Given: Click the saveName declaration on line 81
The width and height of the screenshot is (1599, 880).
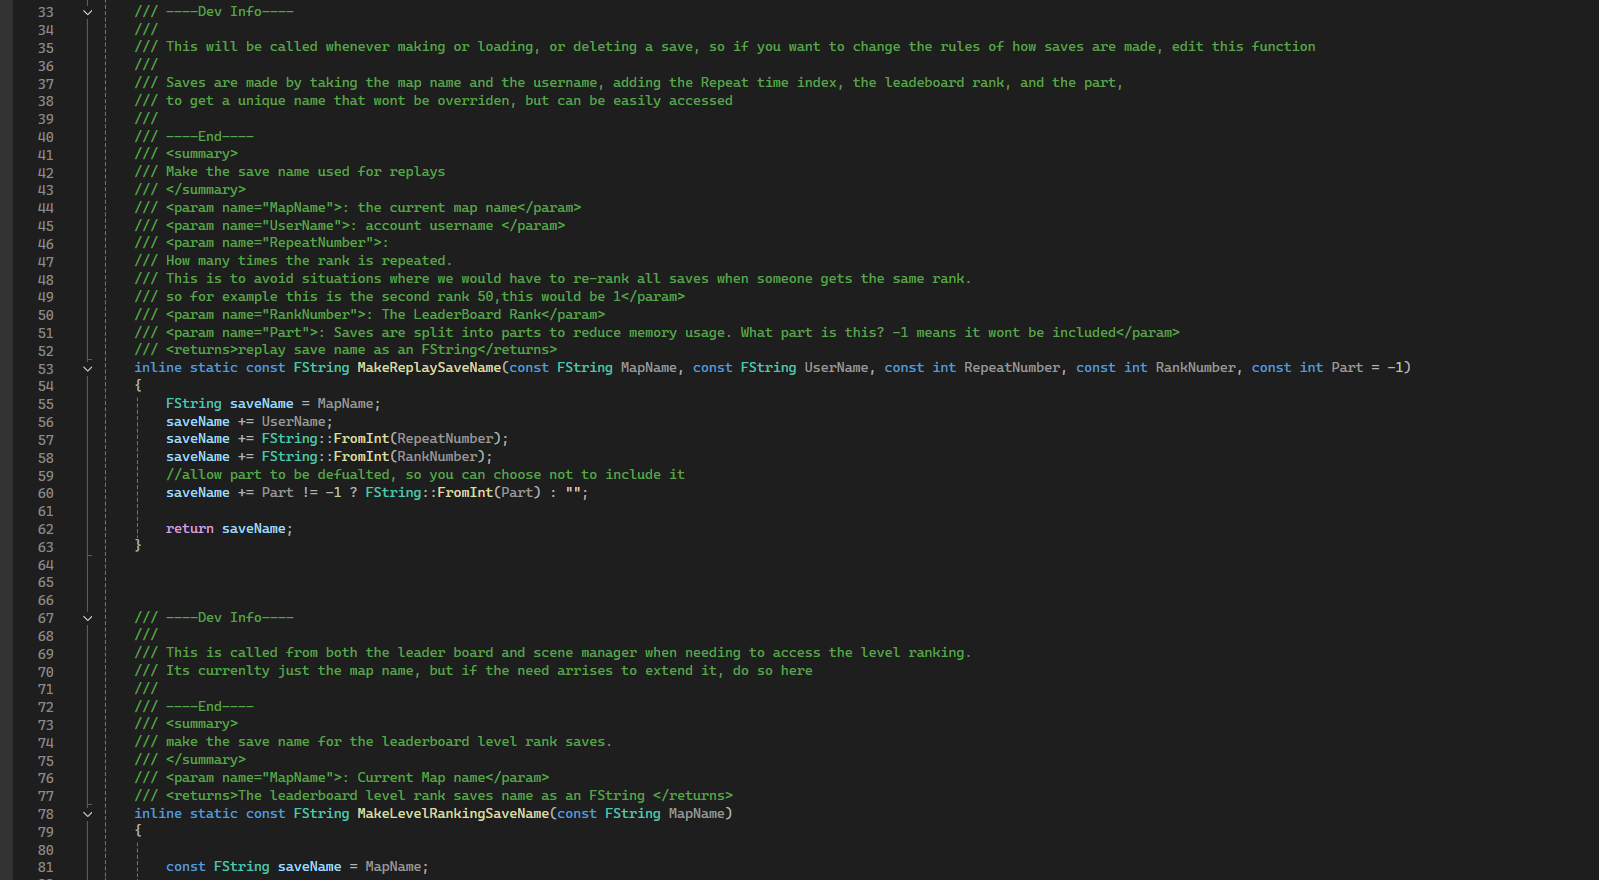Looking at the screenshot, I should click(309, 867).
